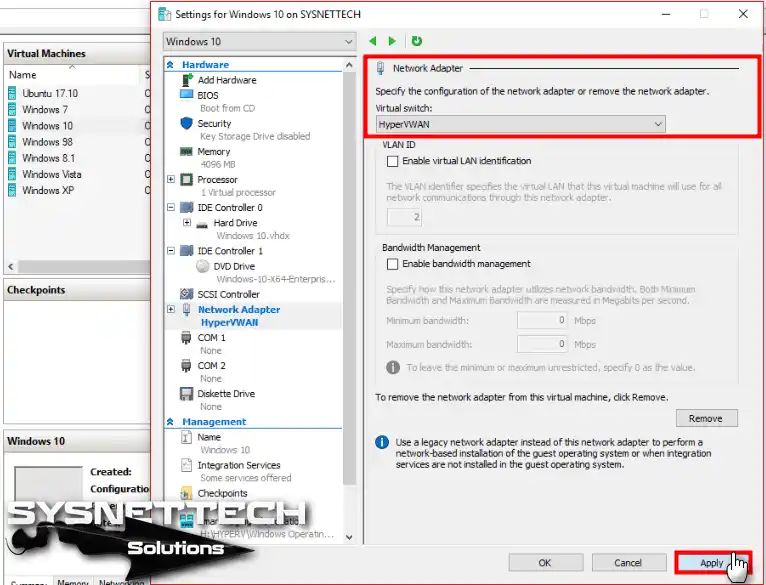This screenshot has width=766, height=585.
Task: Select '4096 MB' memory value
Action: pos(218,164)
